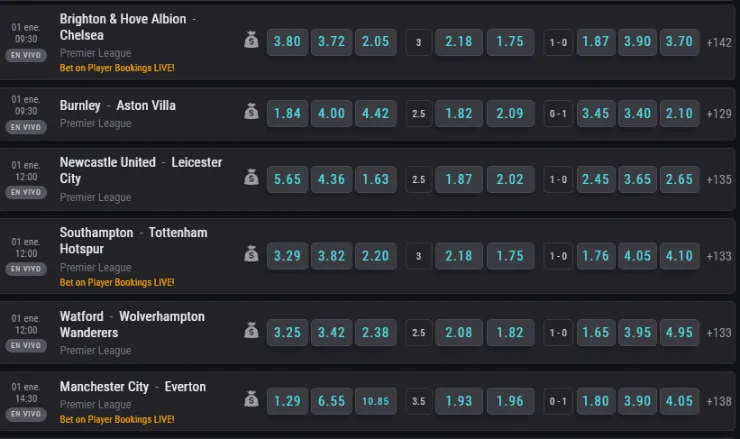Click EN VIVO badge on Newcastle match
Viewport: 740px width, 439px height.
pos(24,192)
